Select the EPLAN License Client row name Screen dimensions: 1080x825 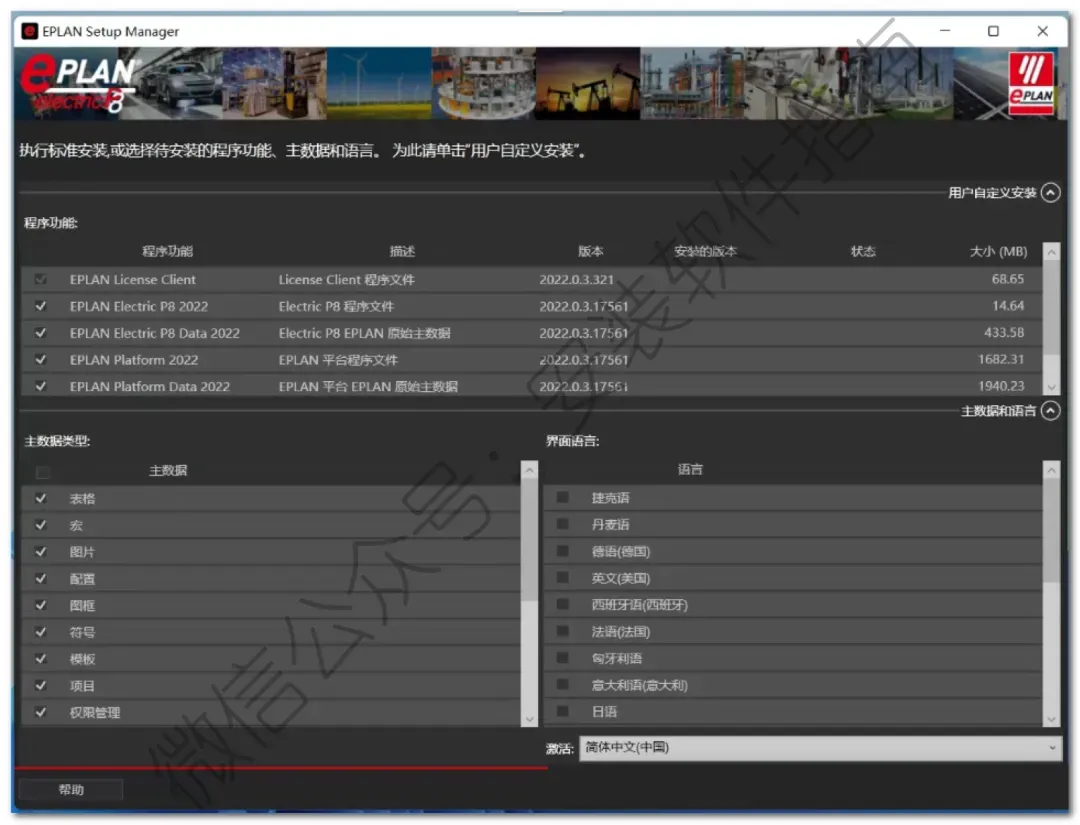click(132, 280)
